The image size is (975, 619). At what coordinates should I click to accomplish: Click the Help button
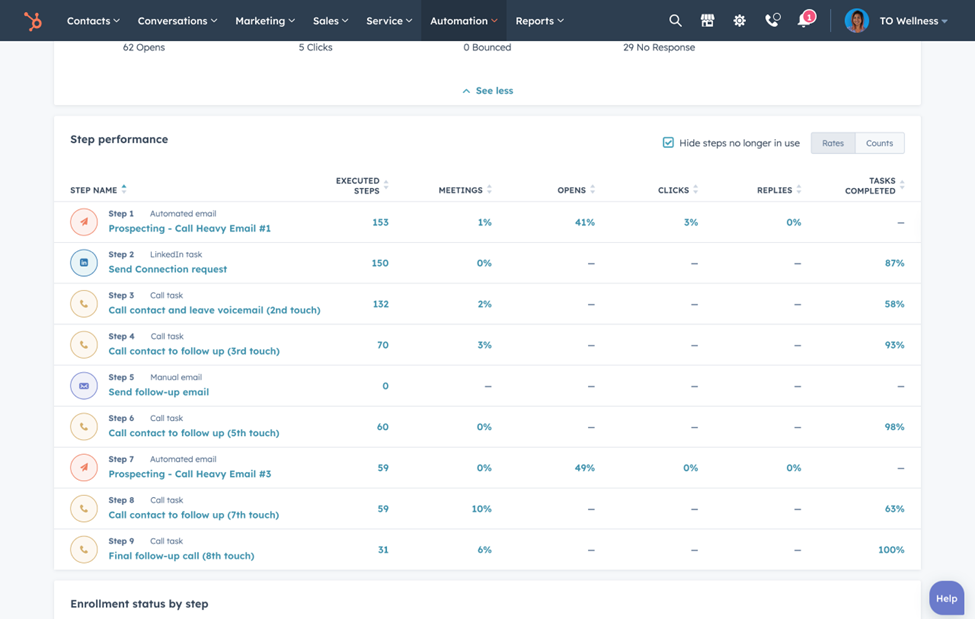(946, 597)
